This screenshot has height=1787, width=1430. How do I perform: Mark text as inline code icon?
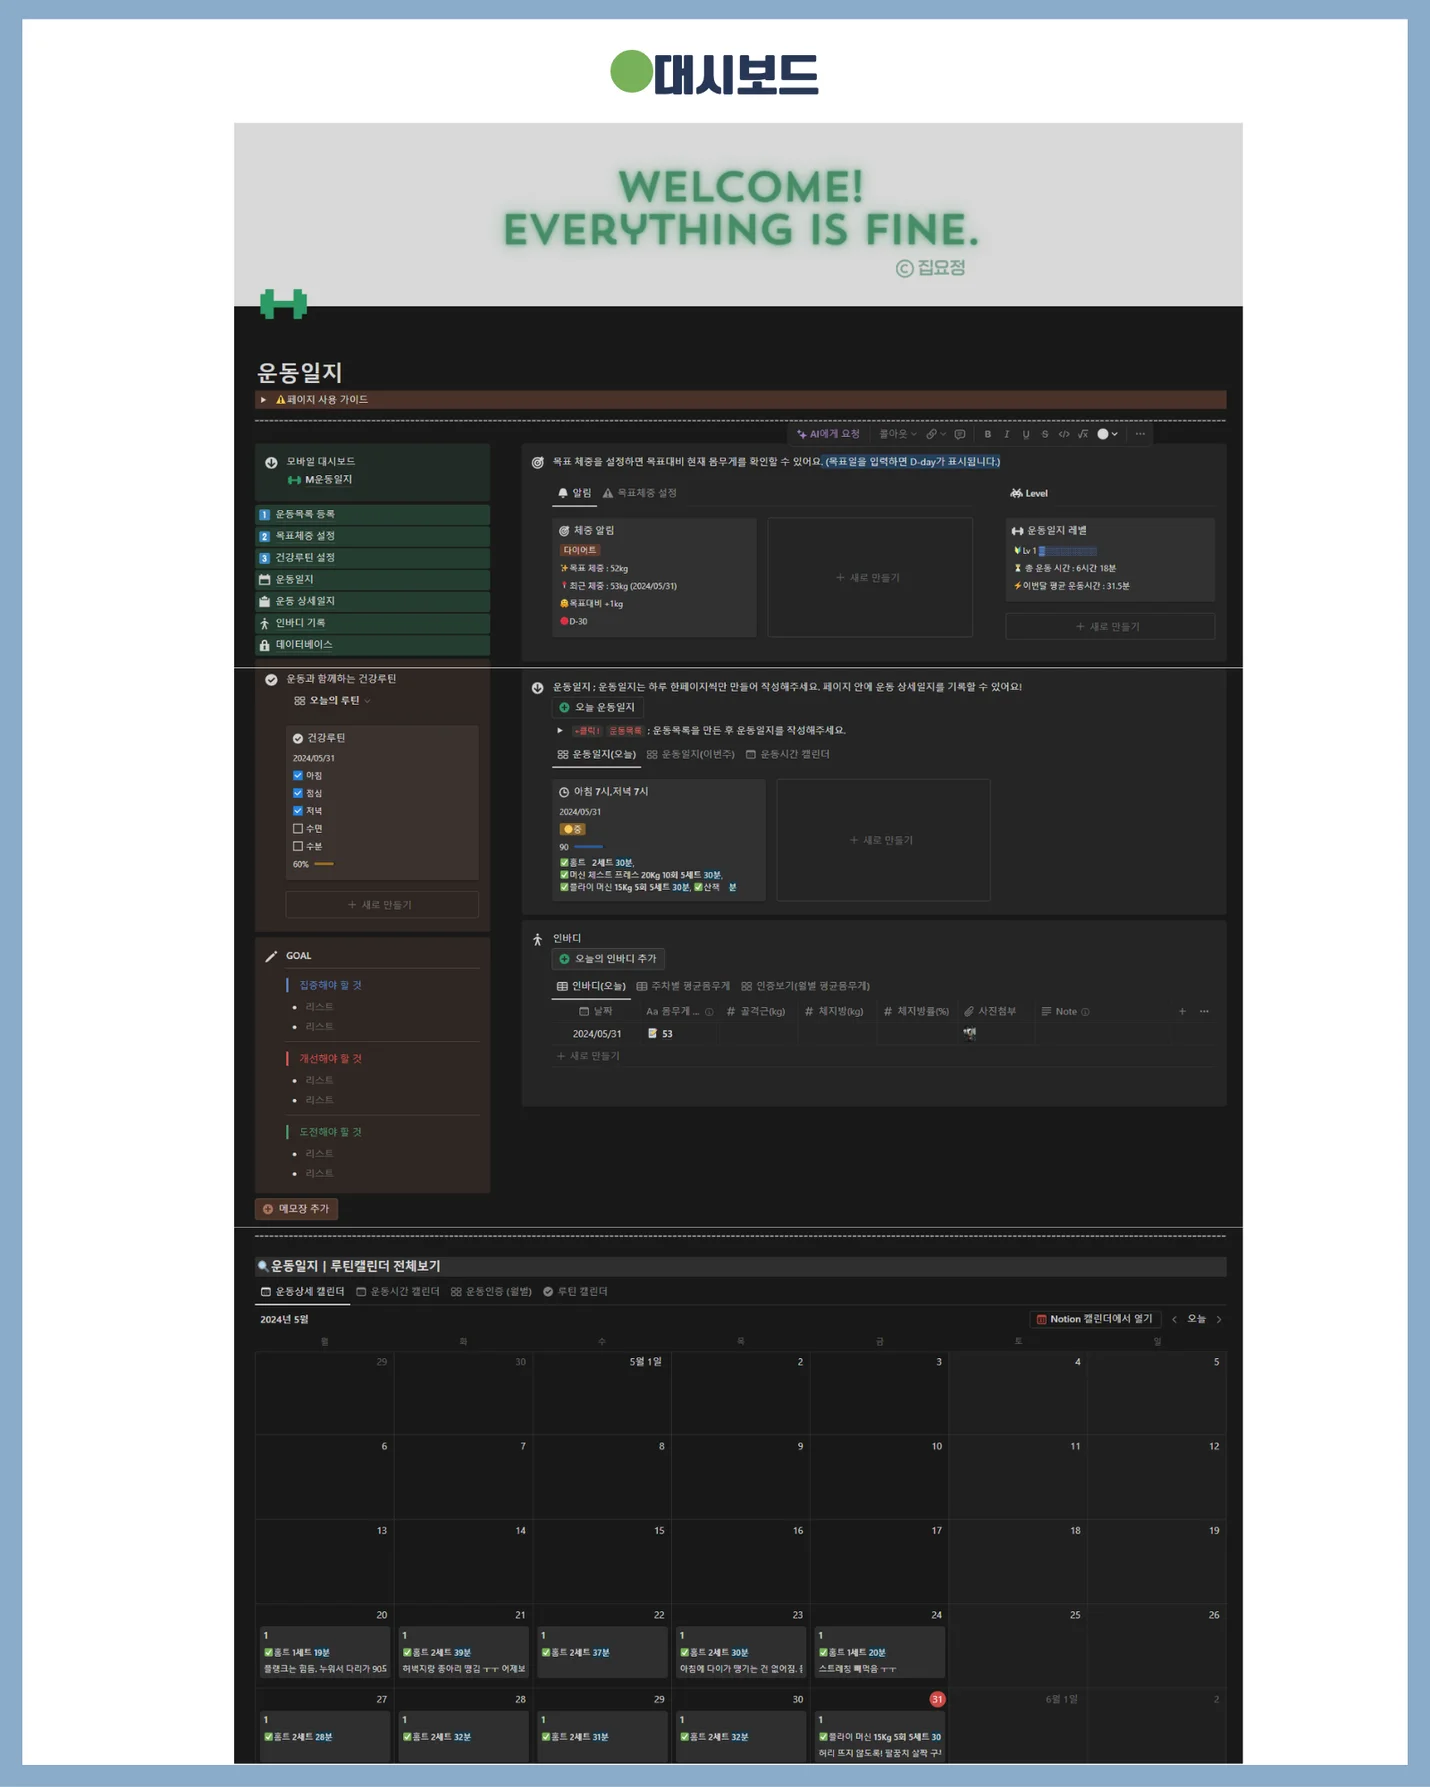[x=1064, y=434]
